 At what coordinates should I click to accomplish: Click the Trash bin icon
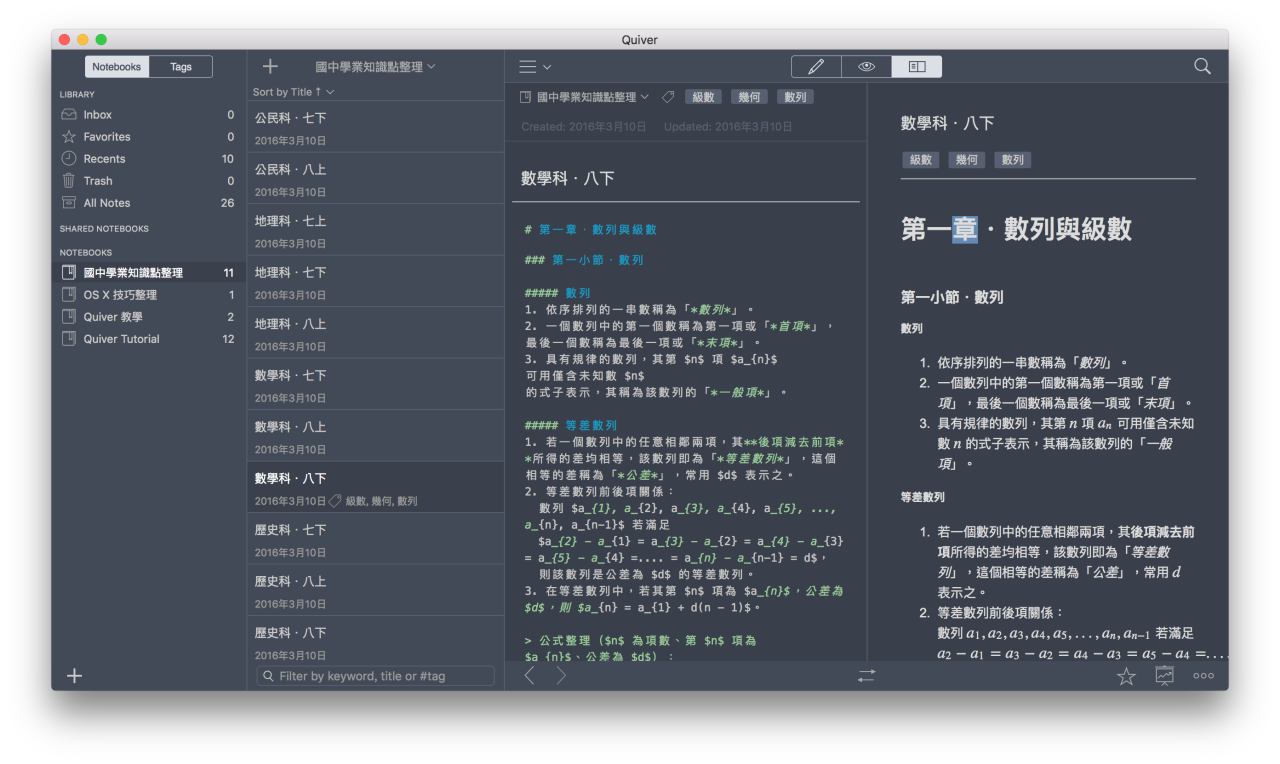pos(69,181)
